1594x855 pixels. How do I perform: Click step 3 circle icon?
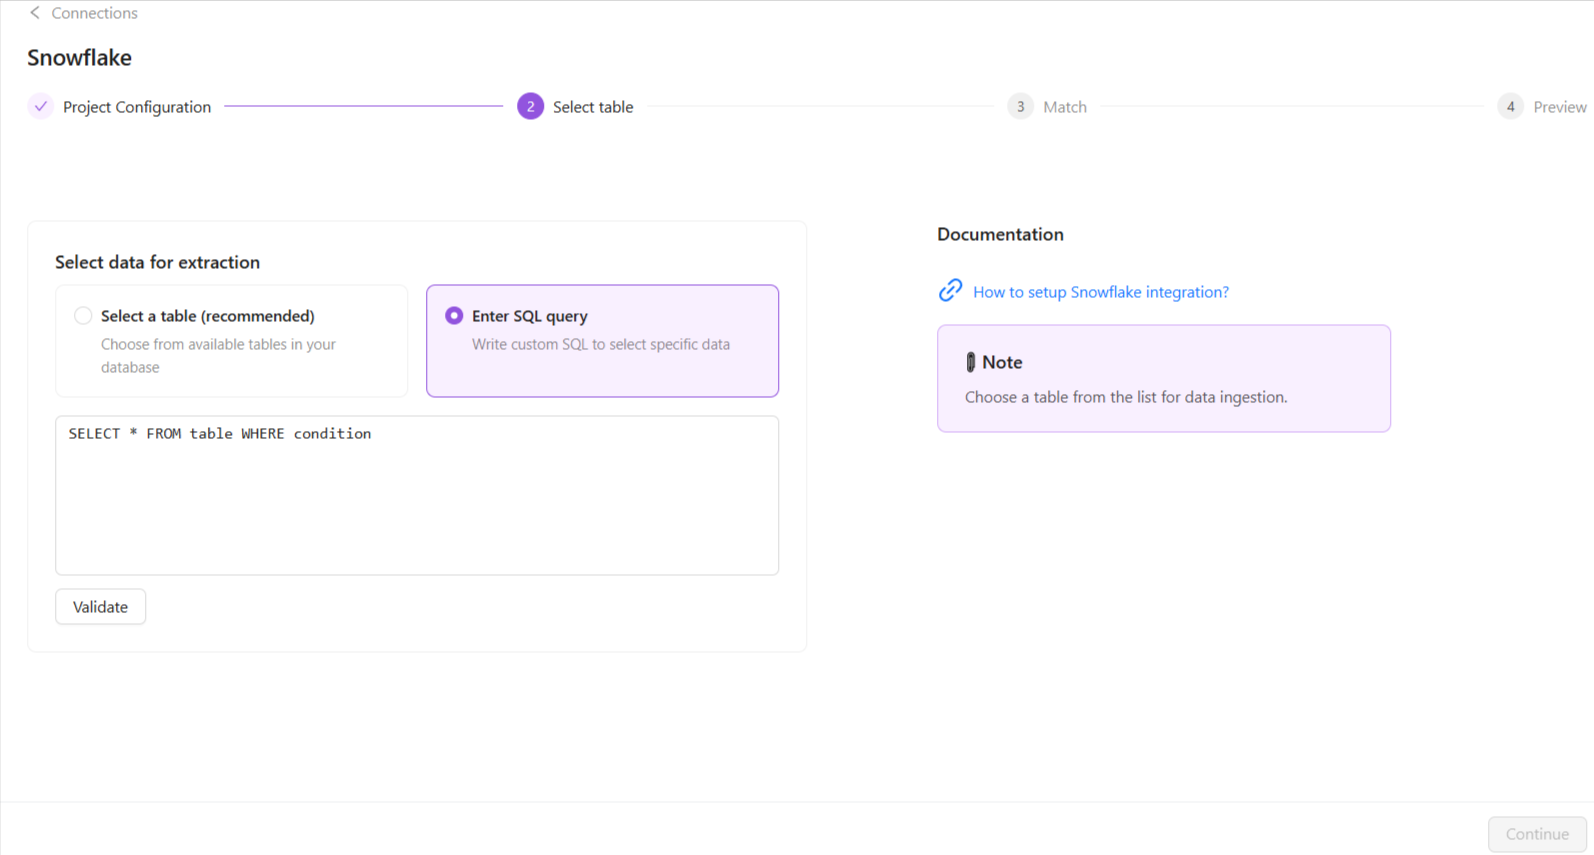(1020, 106)
